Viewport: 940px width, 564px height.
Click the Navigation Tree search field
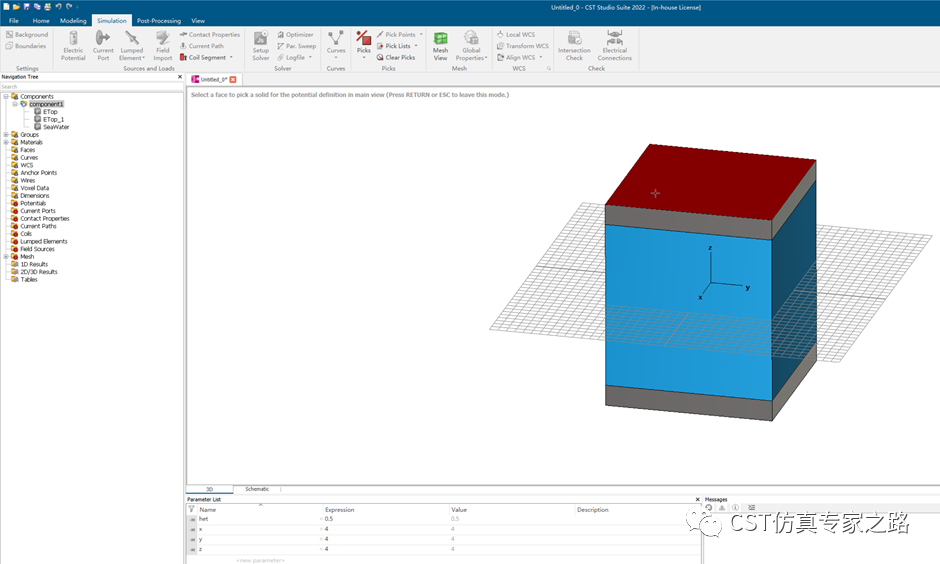coord(92,87)
